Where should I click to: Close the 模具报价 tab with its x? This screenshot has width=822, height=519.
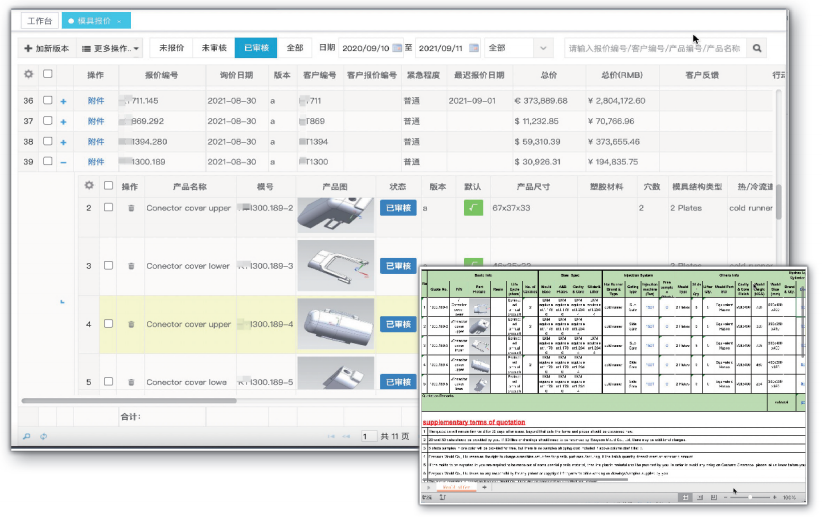pos(120,21)
